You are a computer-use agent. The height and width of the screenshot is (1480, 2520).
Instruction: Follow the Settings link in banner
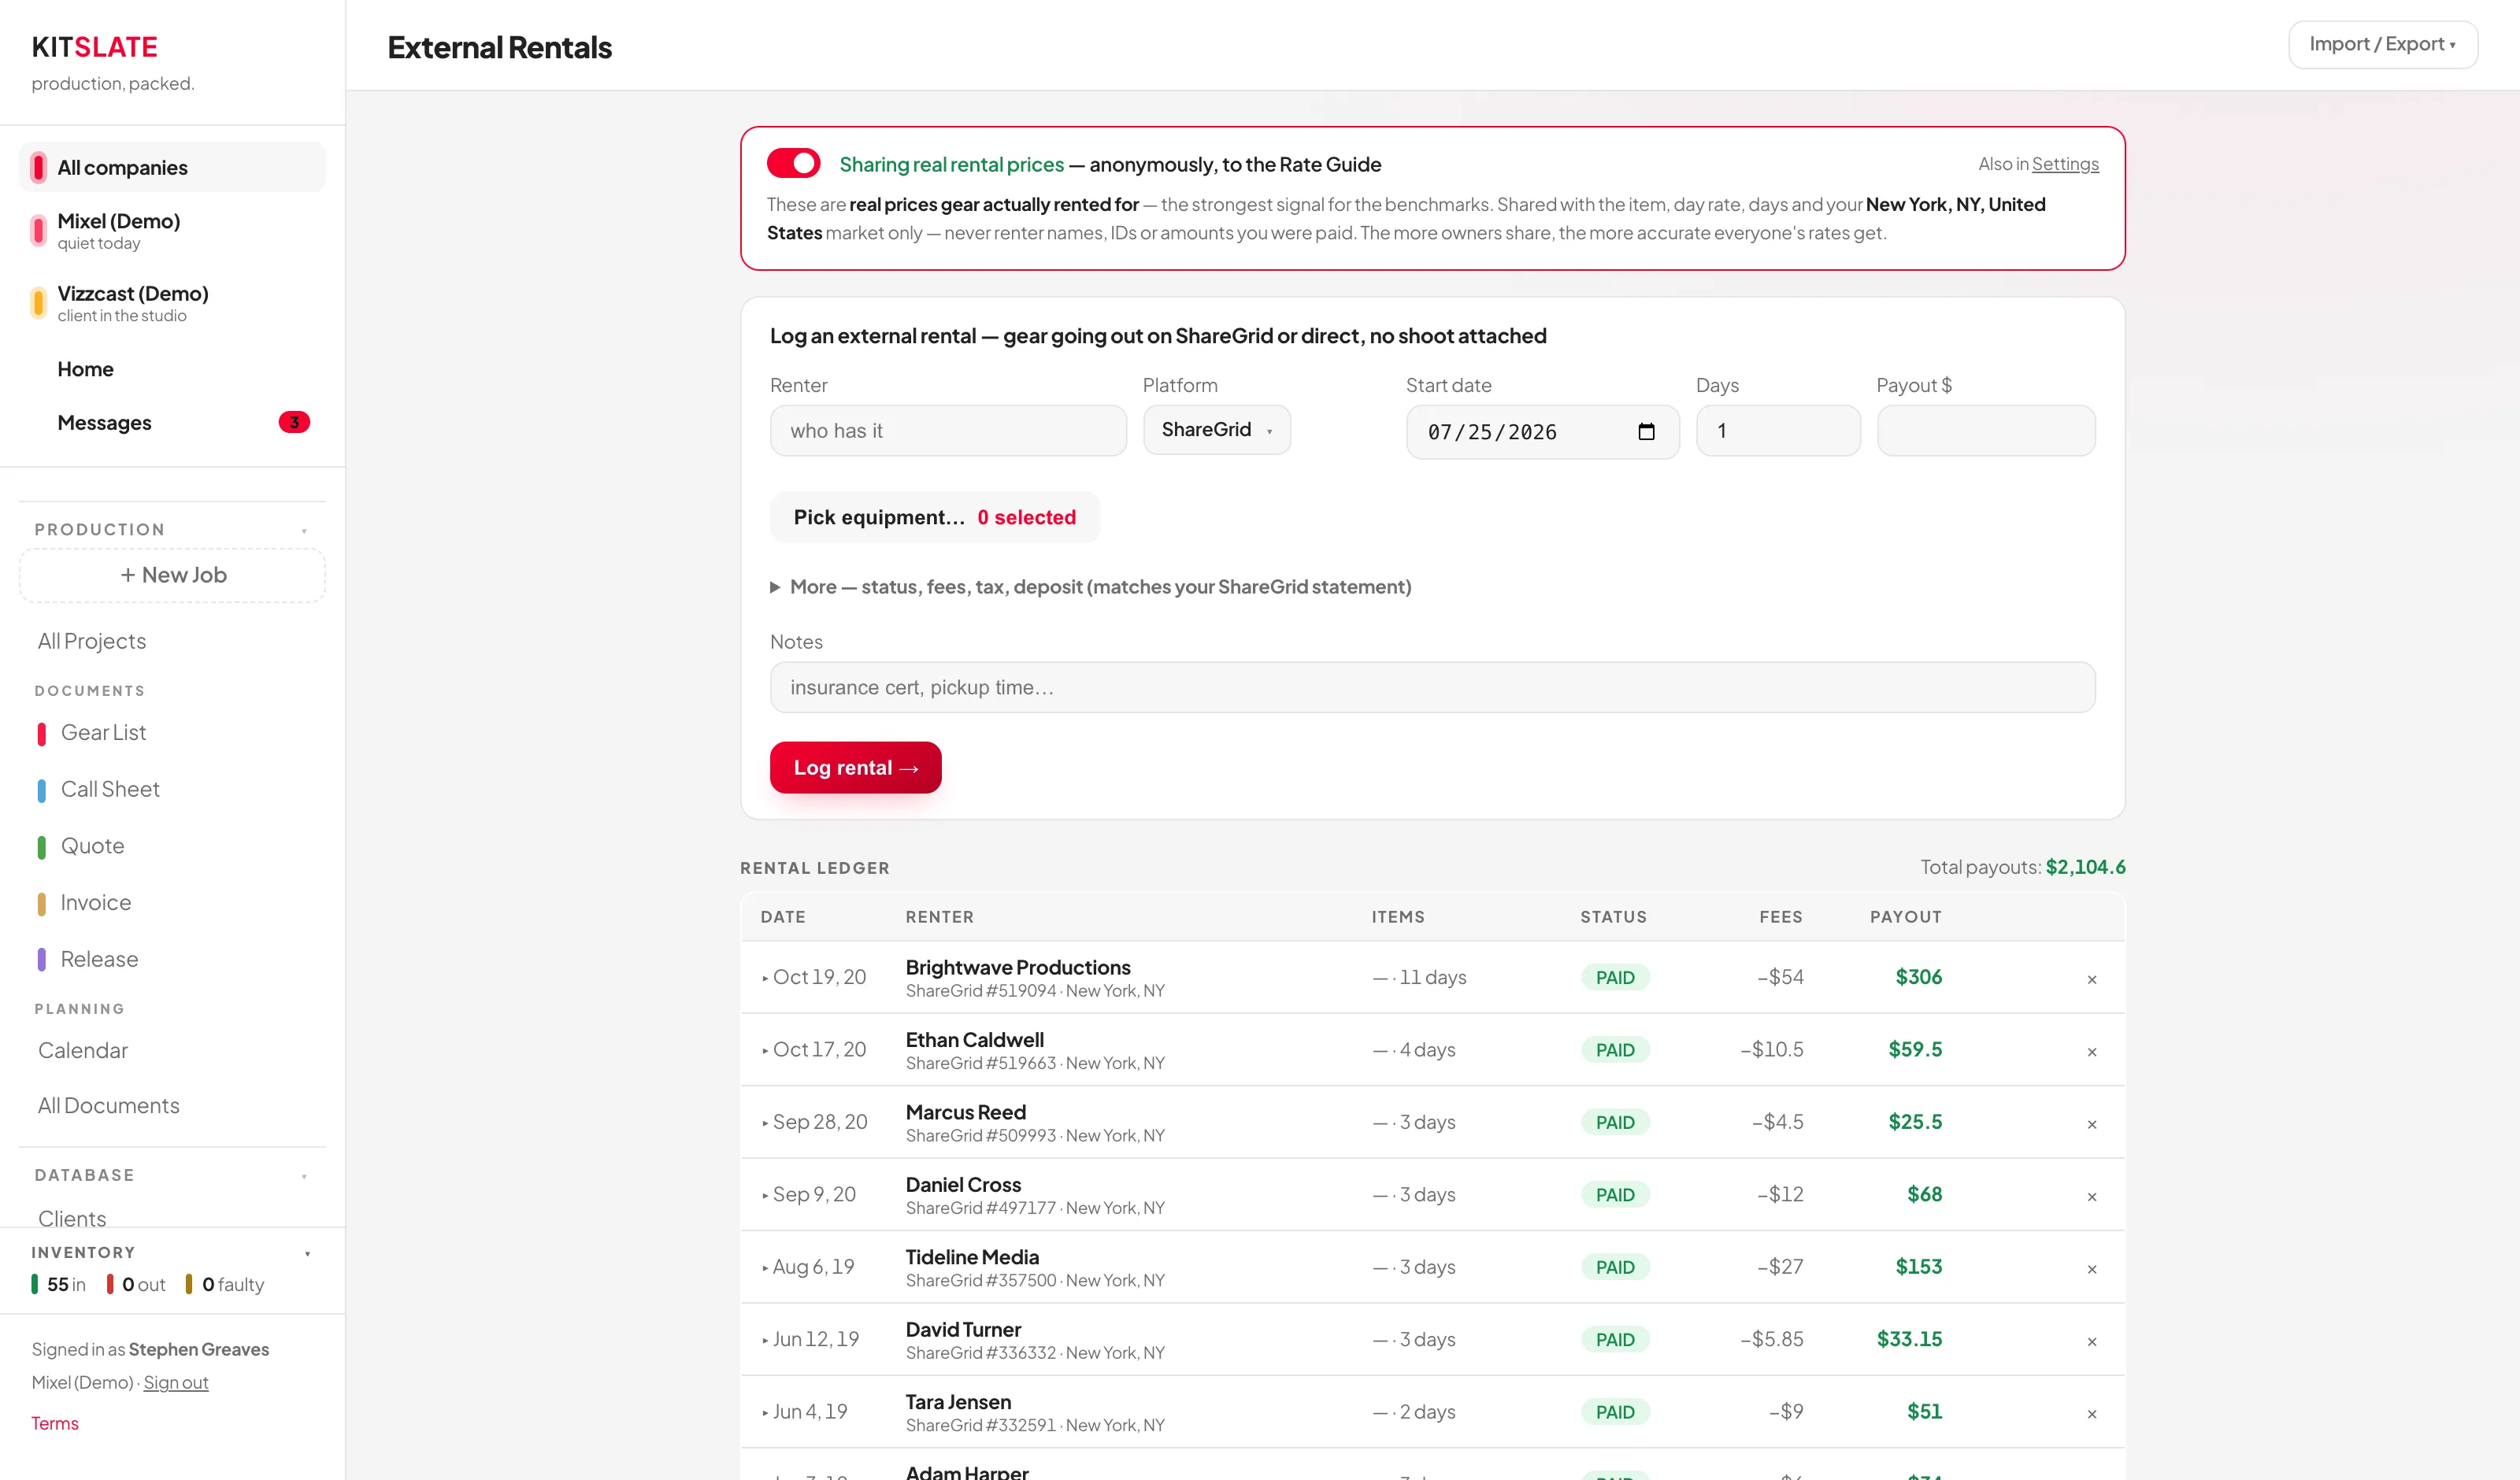pos(2065,164)
